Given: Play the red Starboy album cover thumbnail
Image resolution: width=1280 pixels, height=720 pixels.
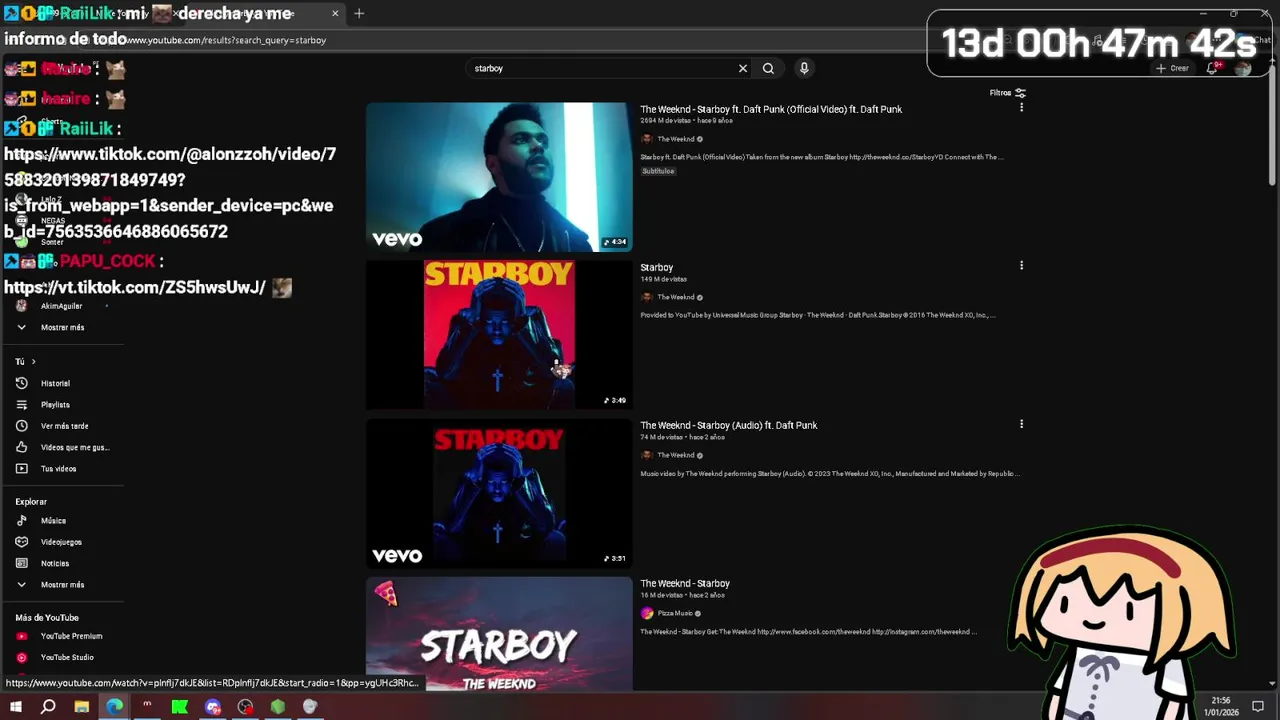Looking at the screenshot, I should [499, 335].
